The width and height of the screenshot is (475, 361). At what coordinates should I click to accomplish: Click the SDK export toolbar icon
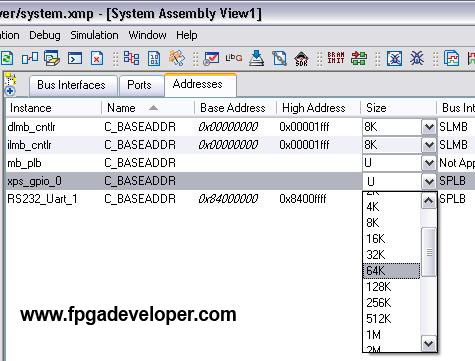pos(301,59)
